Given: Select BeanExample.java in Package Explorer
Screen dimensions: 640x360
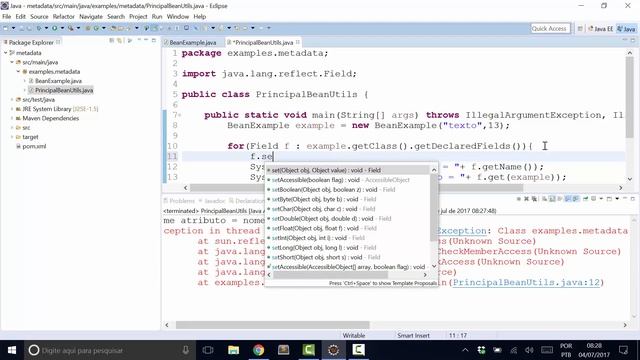Looking at the screenshot, I should pyautogui.click(x=58, y=81).
